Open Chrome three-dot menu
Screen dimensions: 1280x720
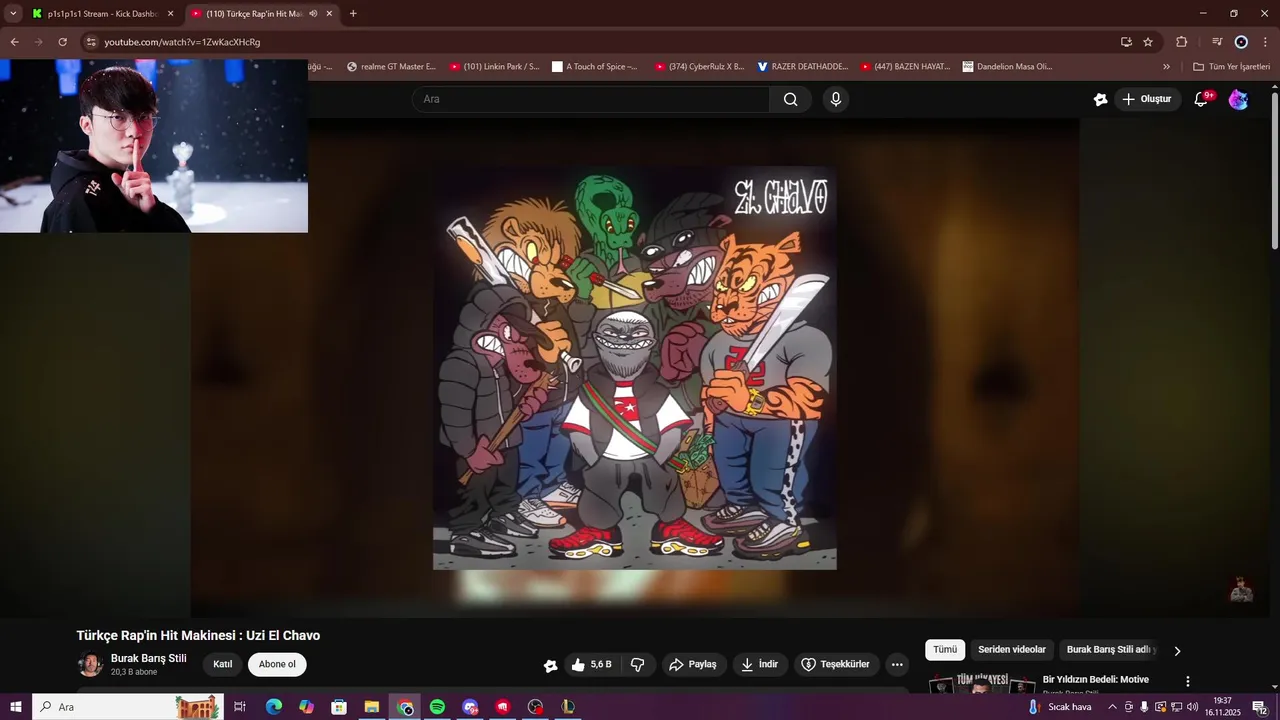[x=1263, y=42]
